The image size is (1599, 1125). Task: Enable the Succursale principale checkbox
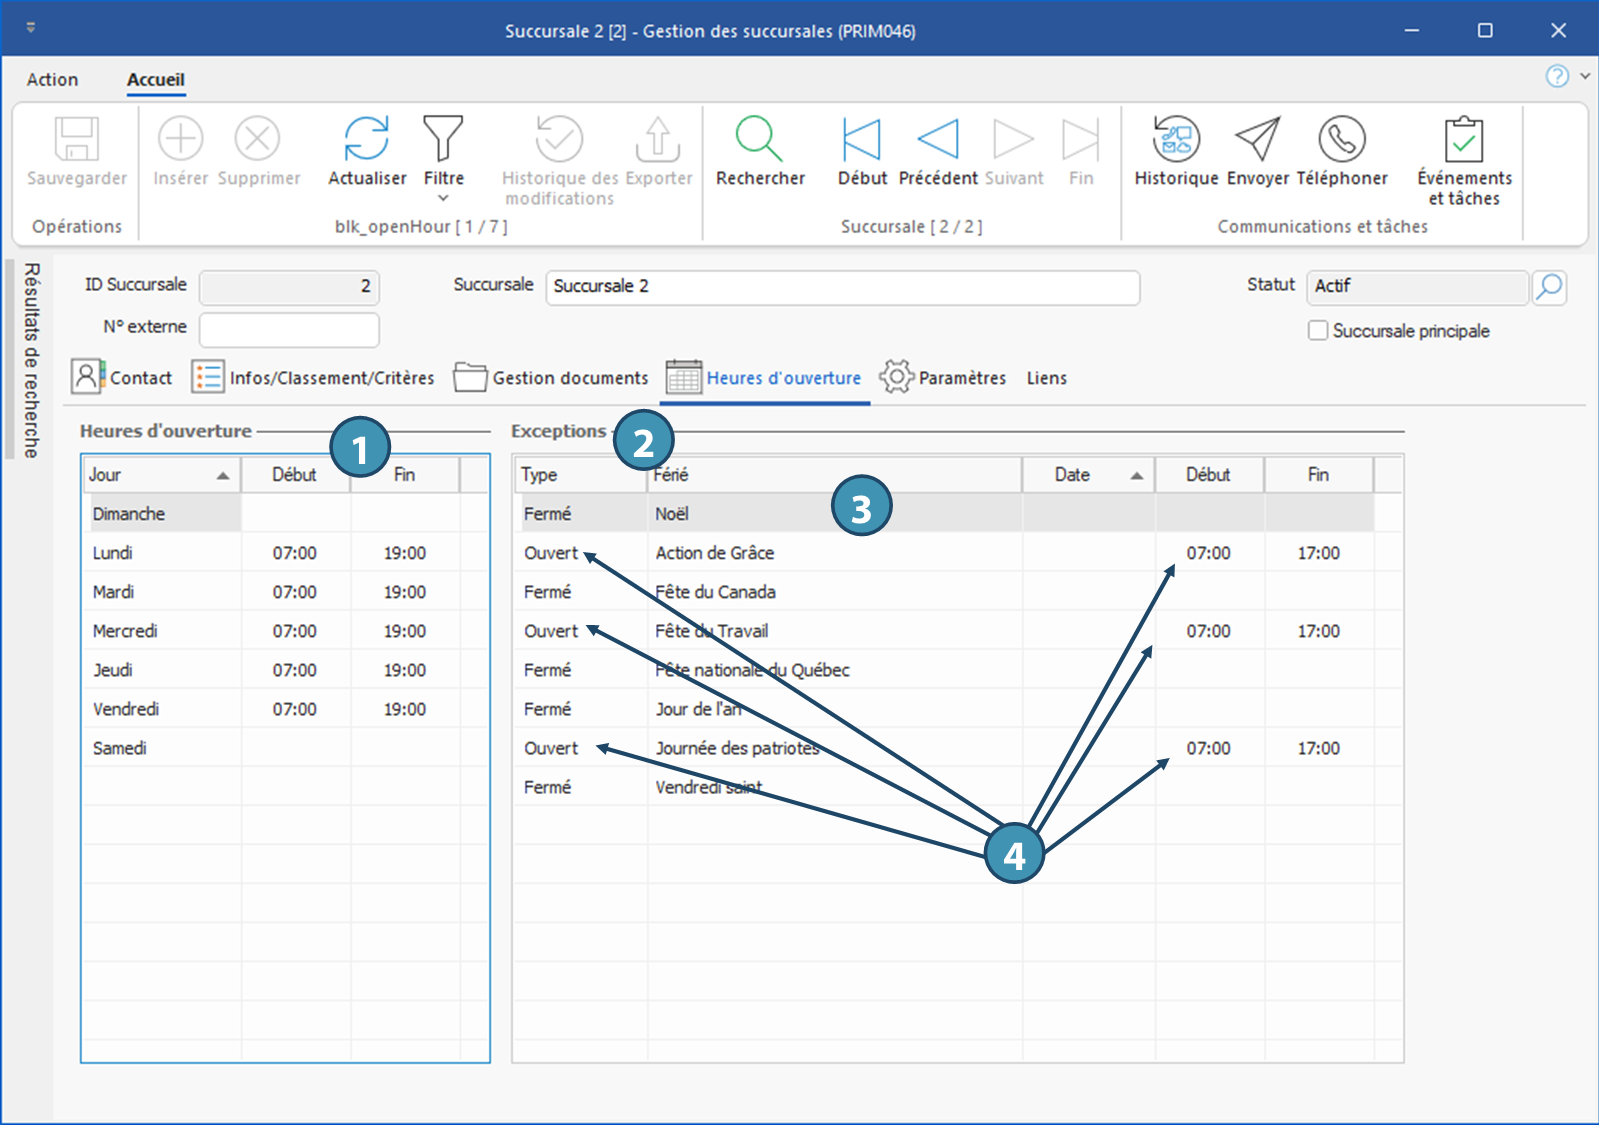click(x=1318, y=331)
